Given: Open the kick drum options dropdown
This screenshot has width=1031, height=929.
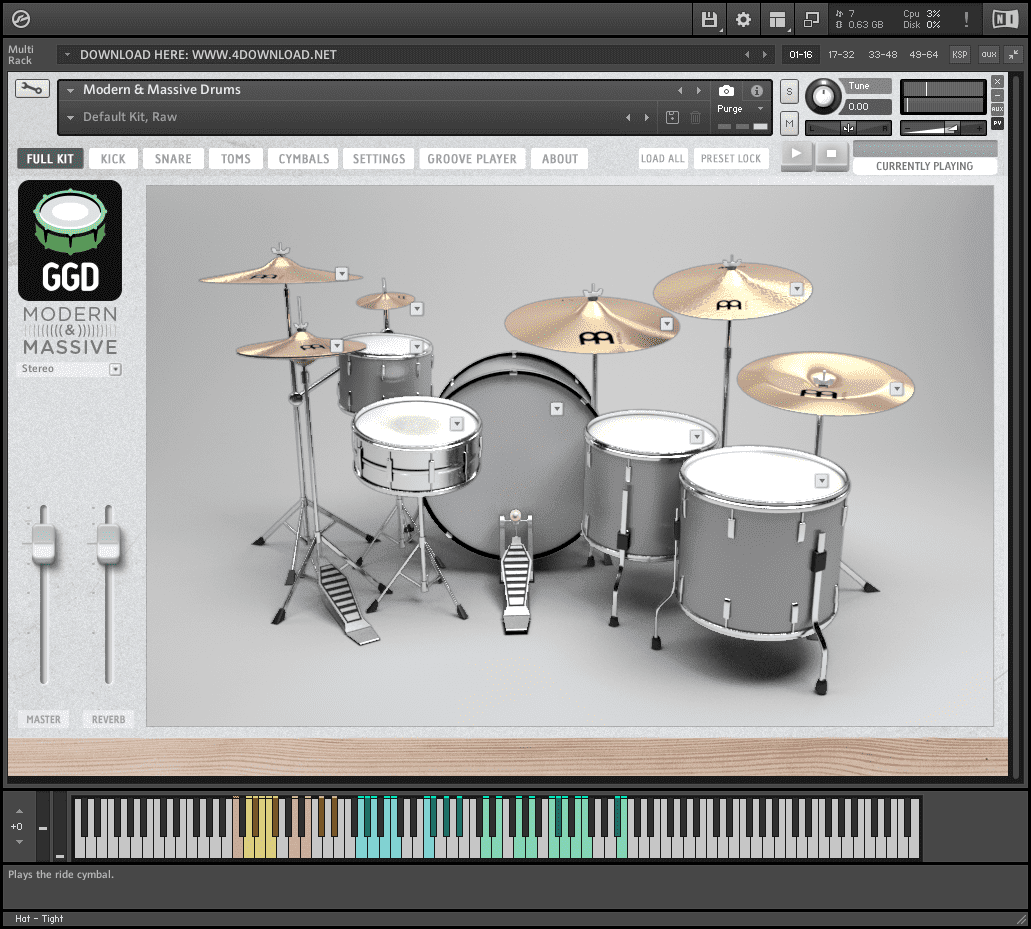Looking at the screenshot, I should pyautogui.click(x=557, y=409).
